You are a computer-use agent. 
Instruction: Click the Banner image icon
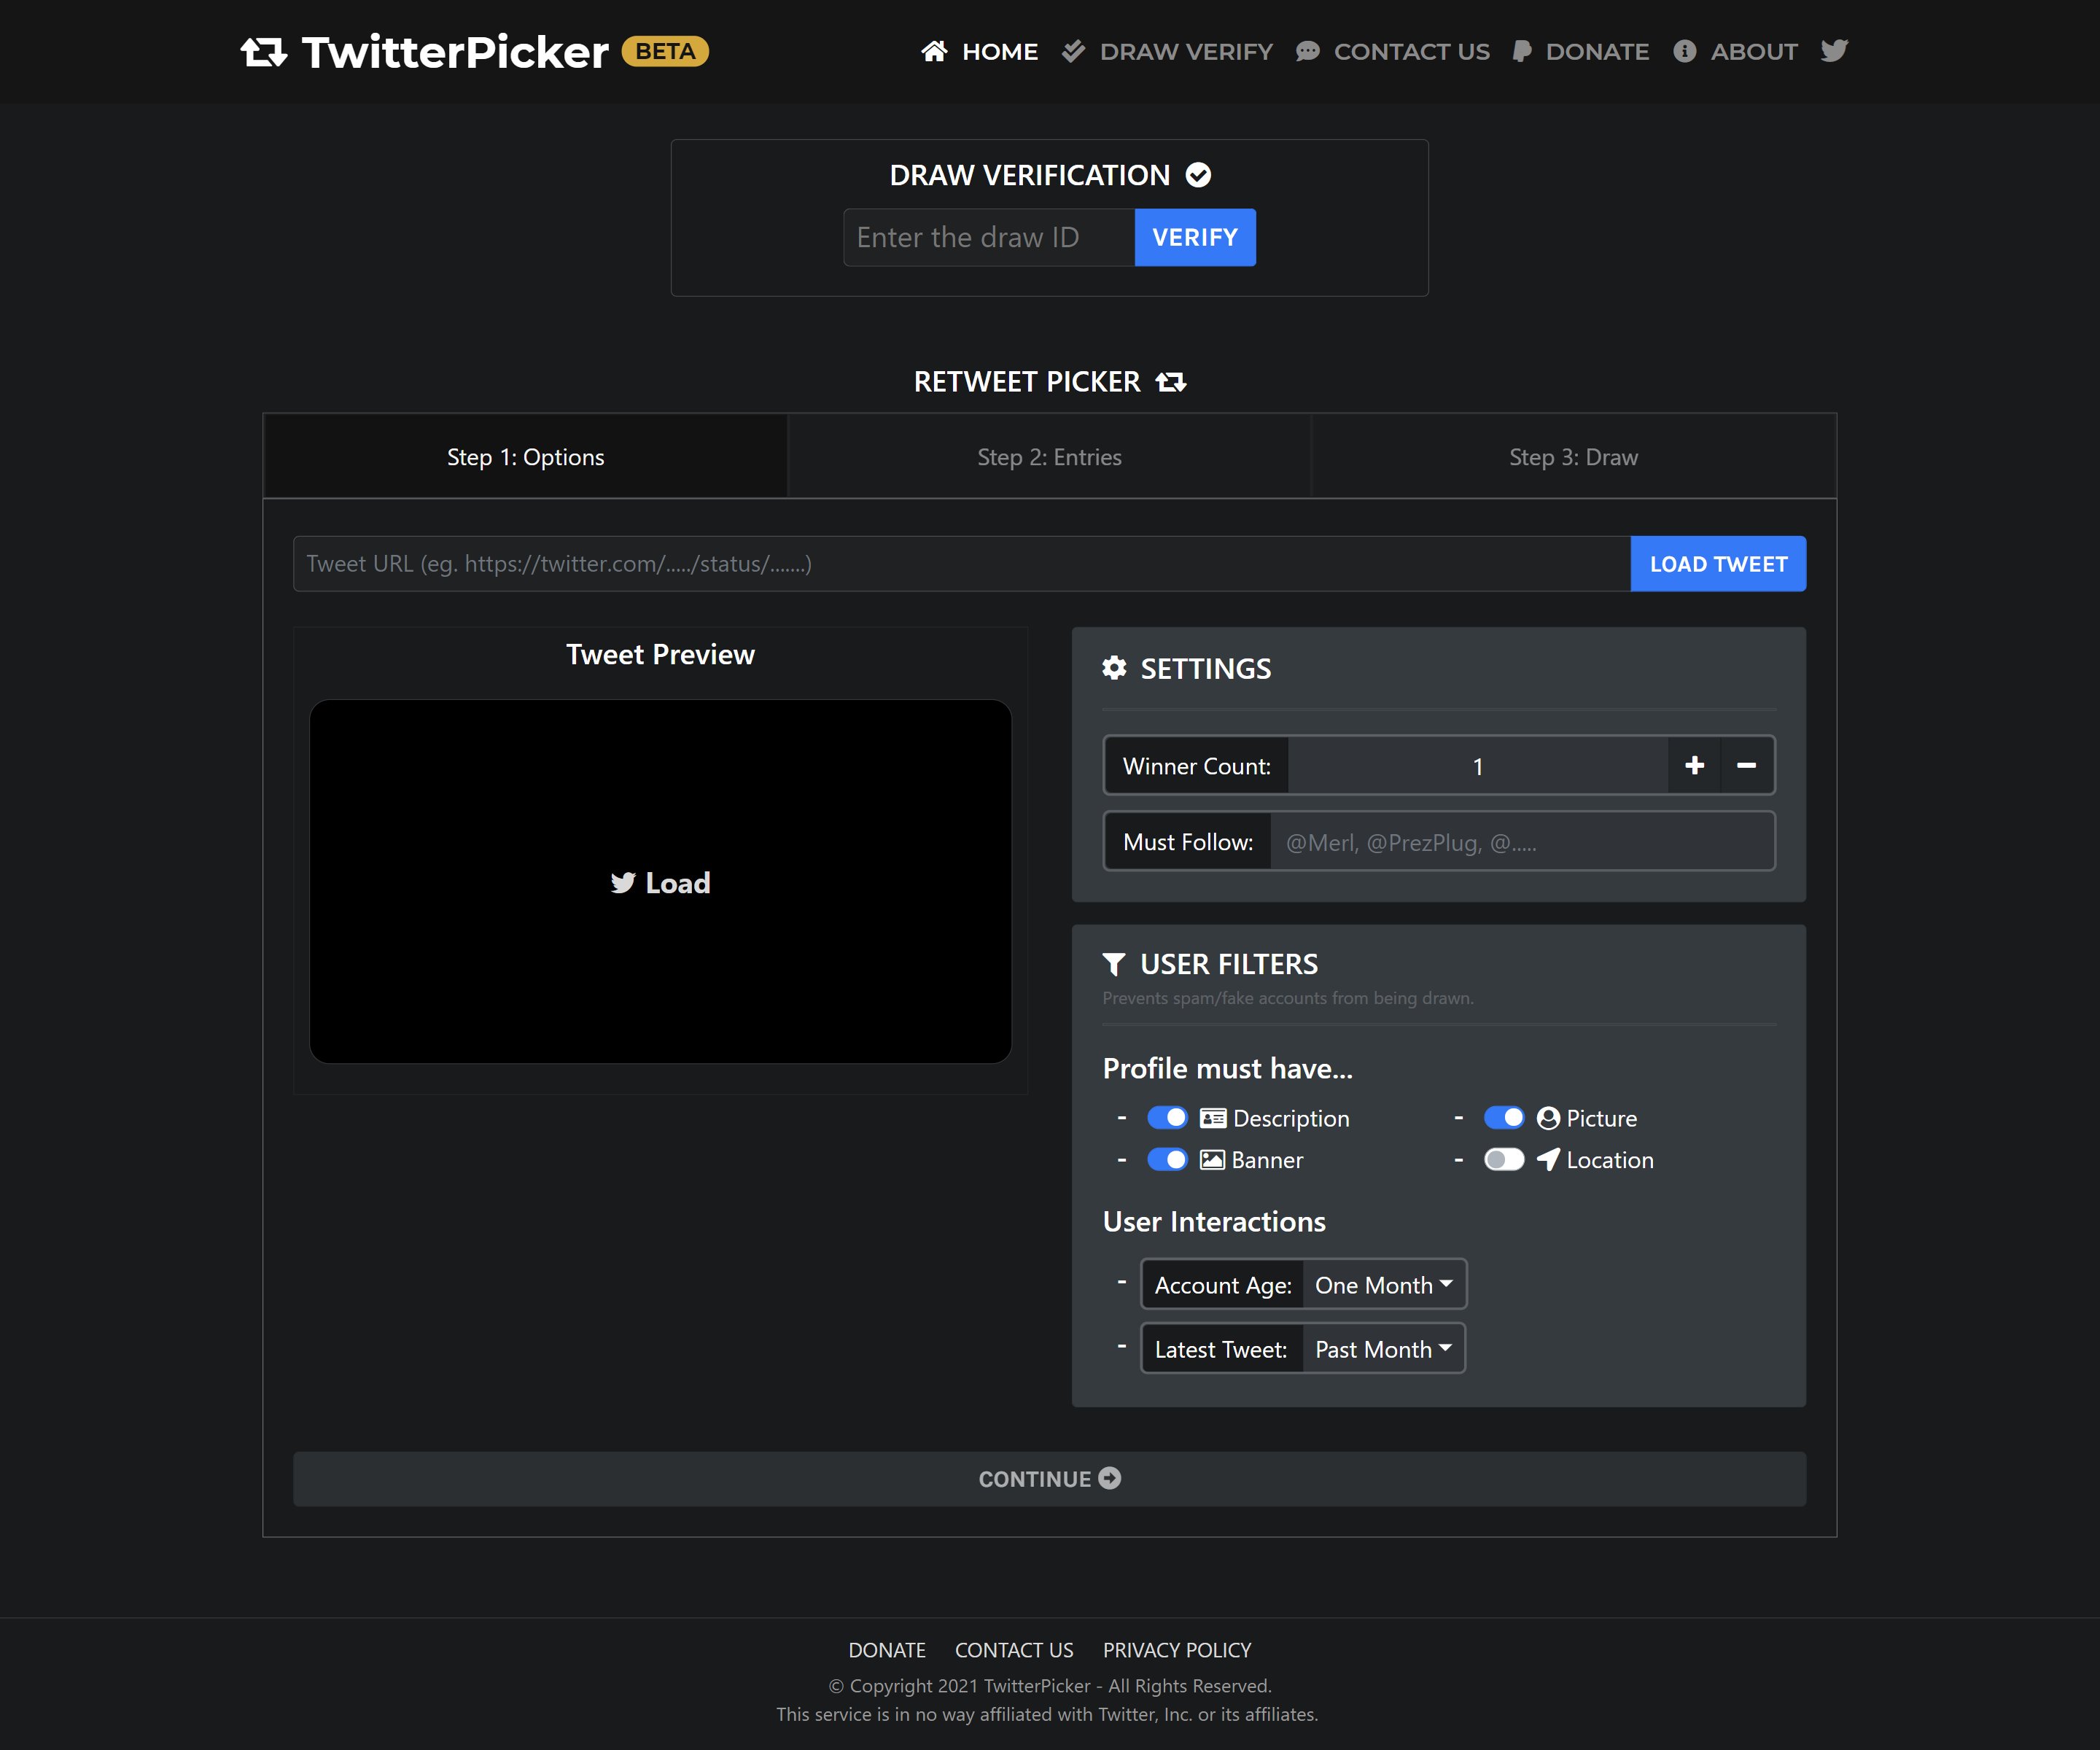1212,1160
